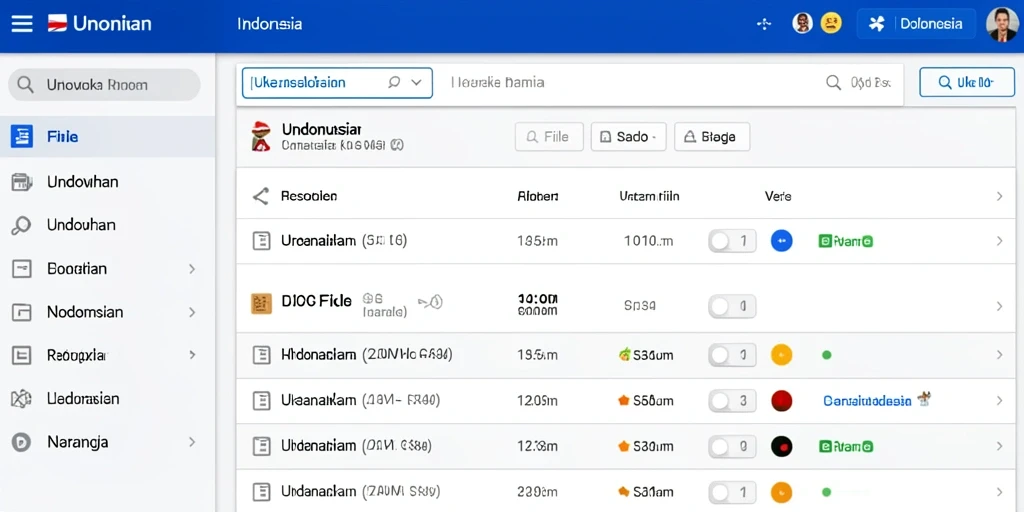The width and height of the screenshot is (1024, 512).
Task: Click the red circle in Ukeanaikam row
Action: click(x=782, y=401)
